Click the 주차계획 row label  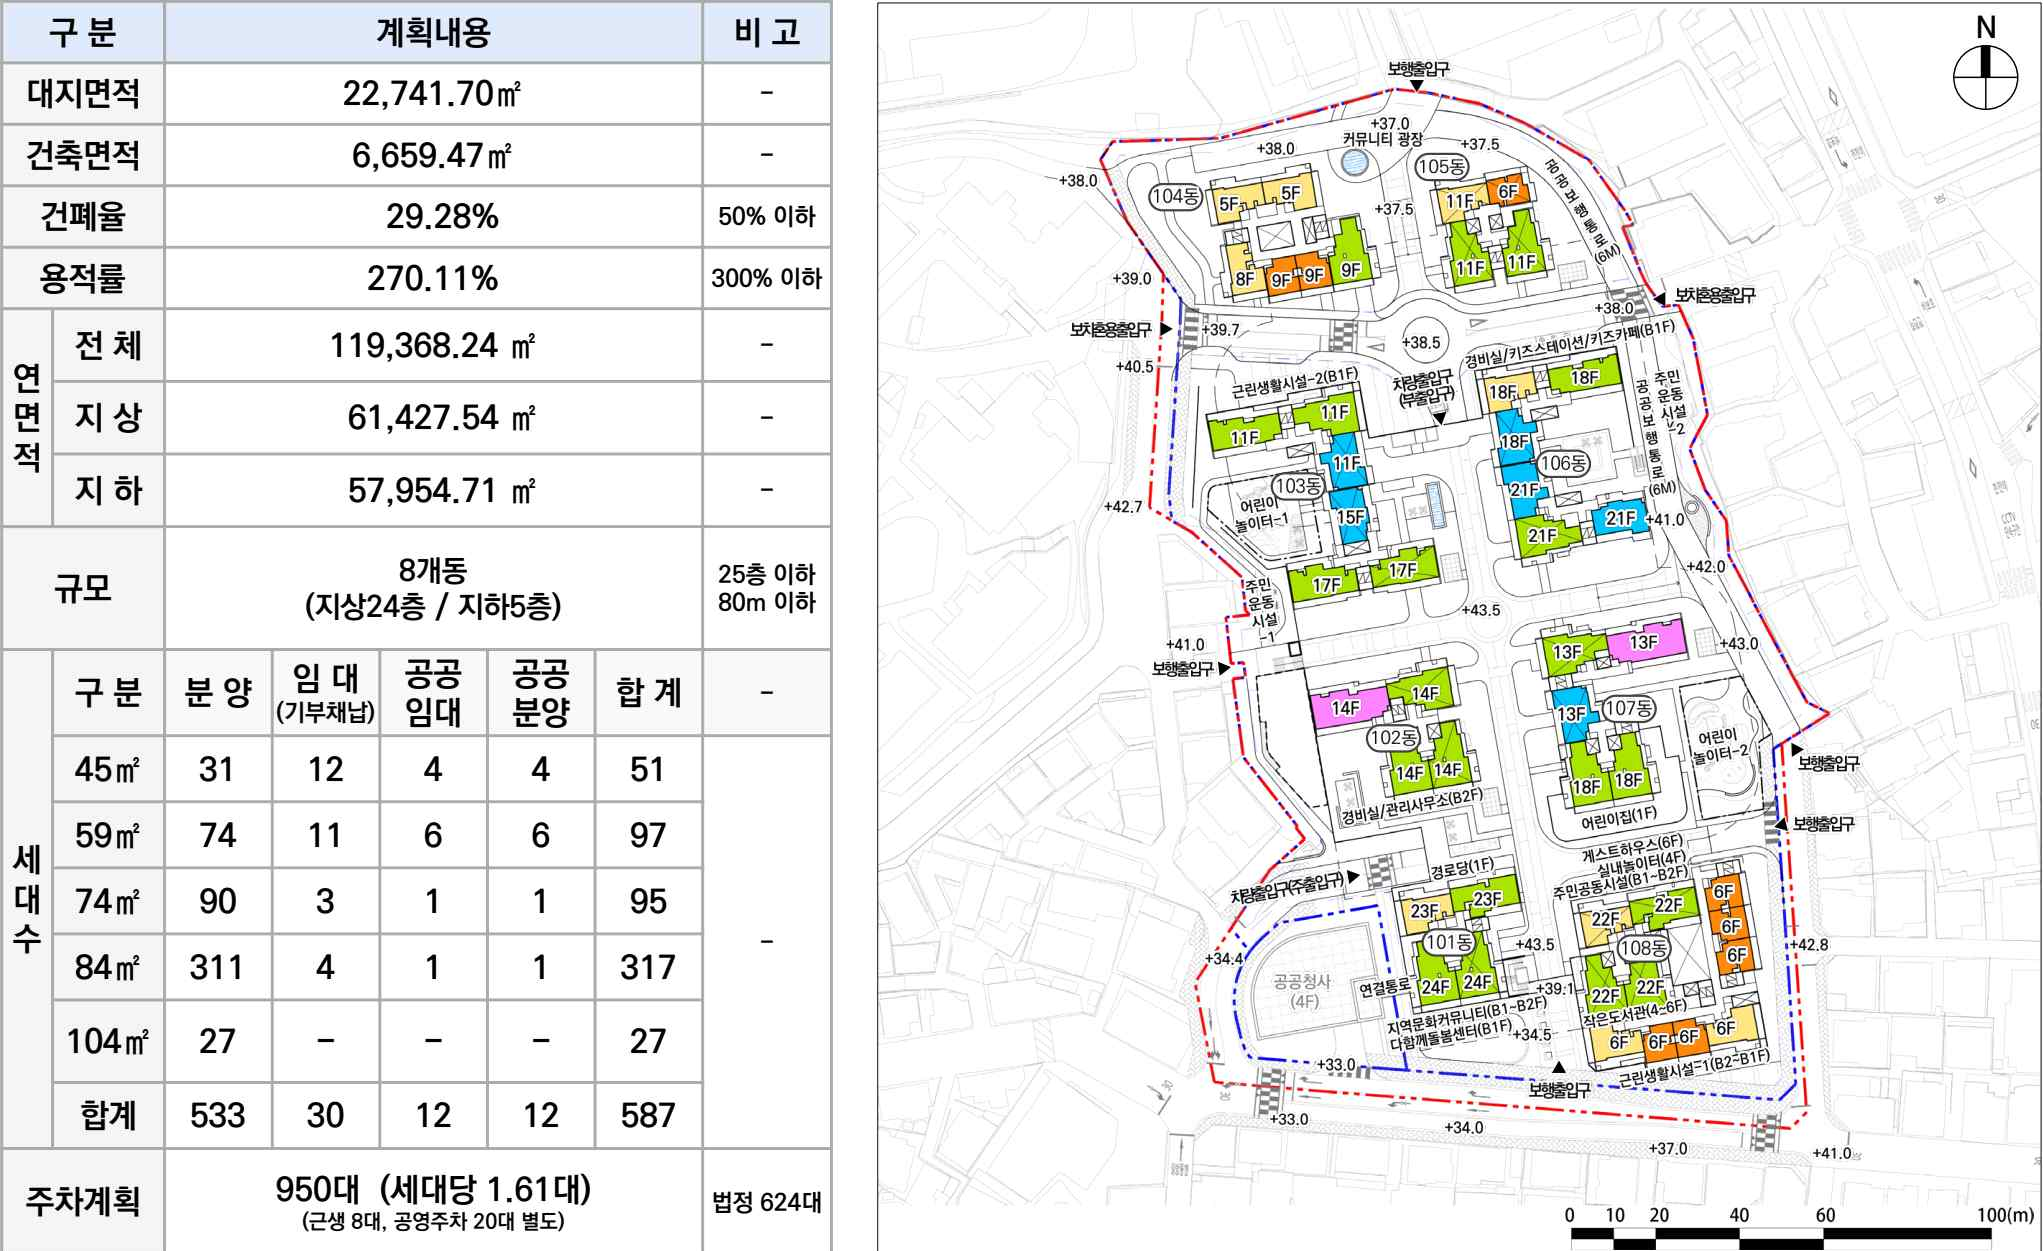point(83,1201)
